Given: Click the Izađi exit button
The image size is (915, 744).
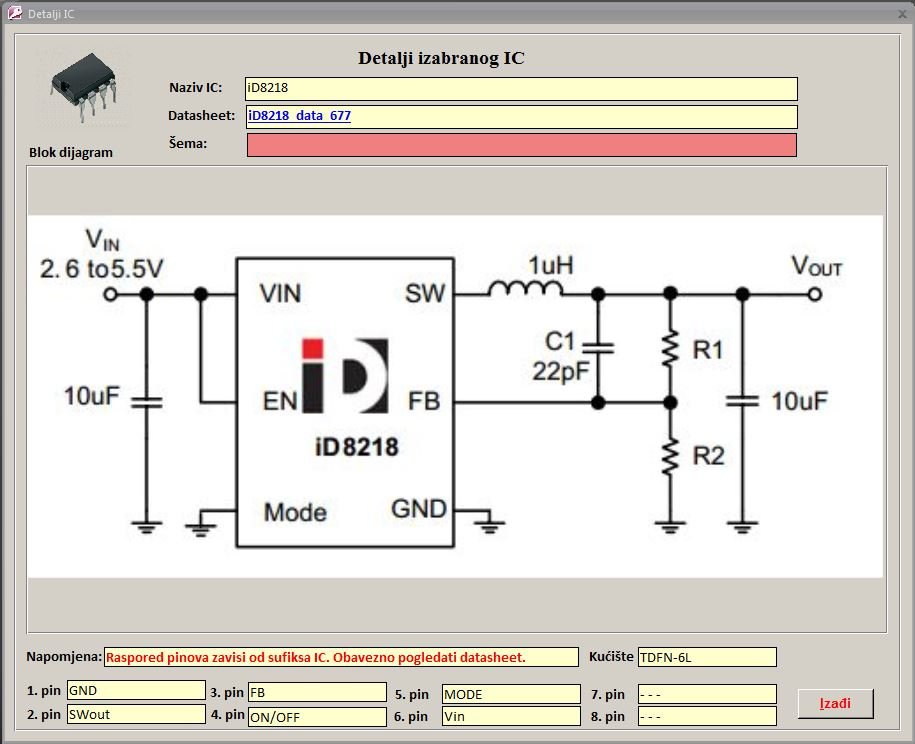Looking at the screenshot, I should (x=835, y=704).
